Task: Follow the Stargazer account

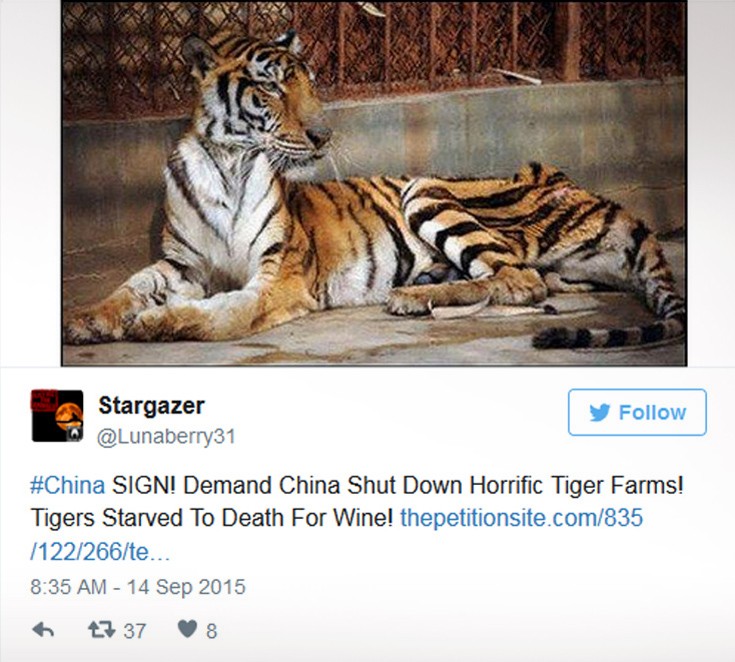Action: 637,412
